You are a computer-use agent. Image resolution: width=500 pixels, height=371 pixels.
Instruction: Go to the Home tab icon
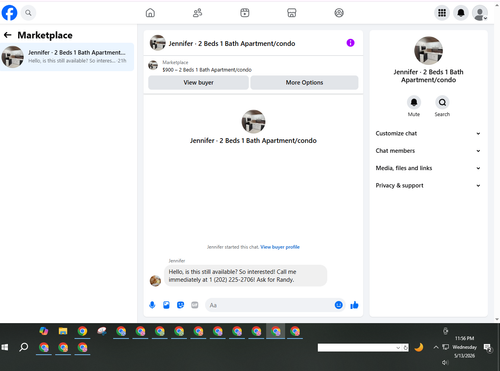click(x=150, y=13)
